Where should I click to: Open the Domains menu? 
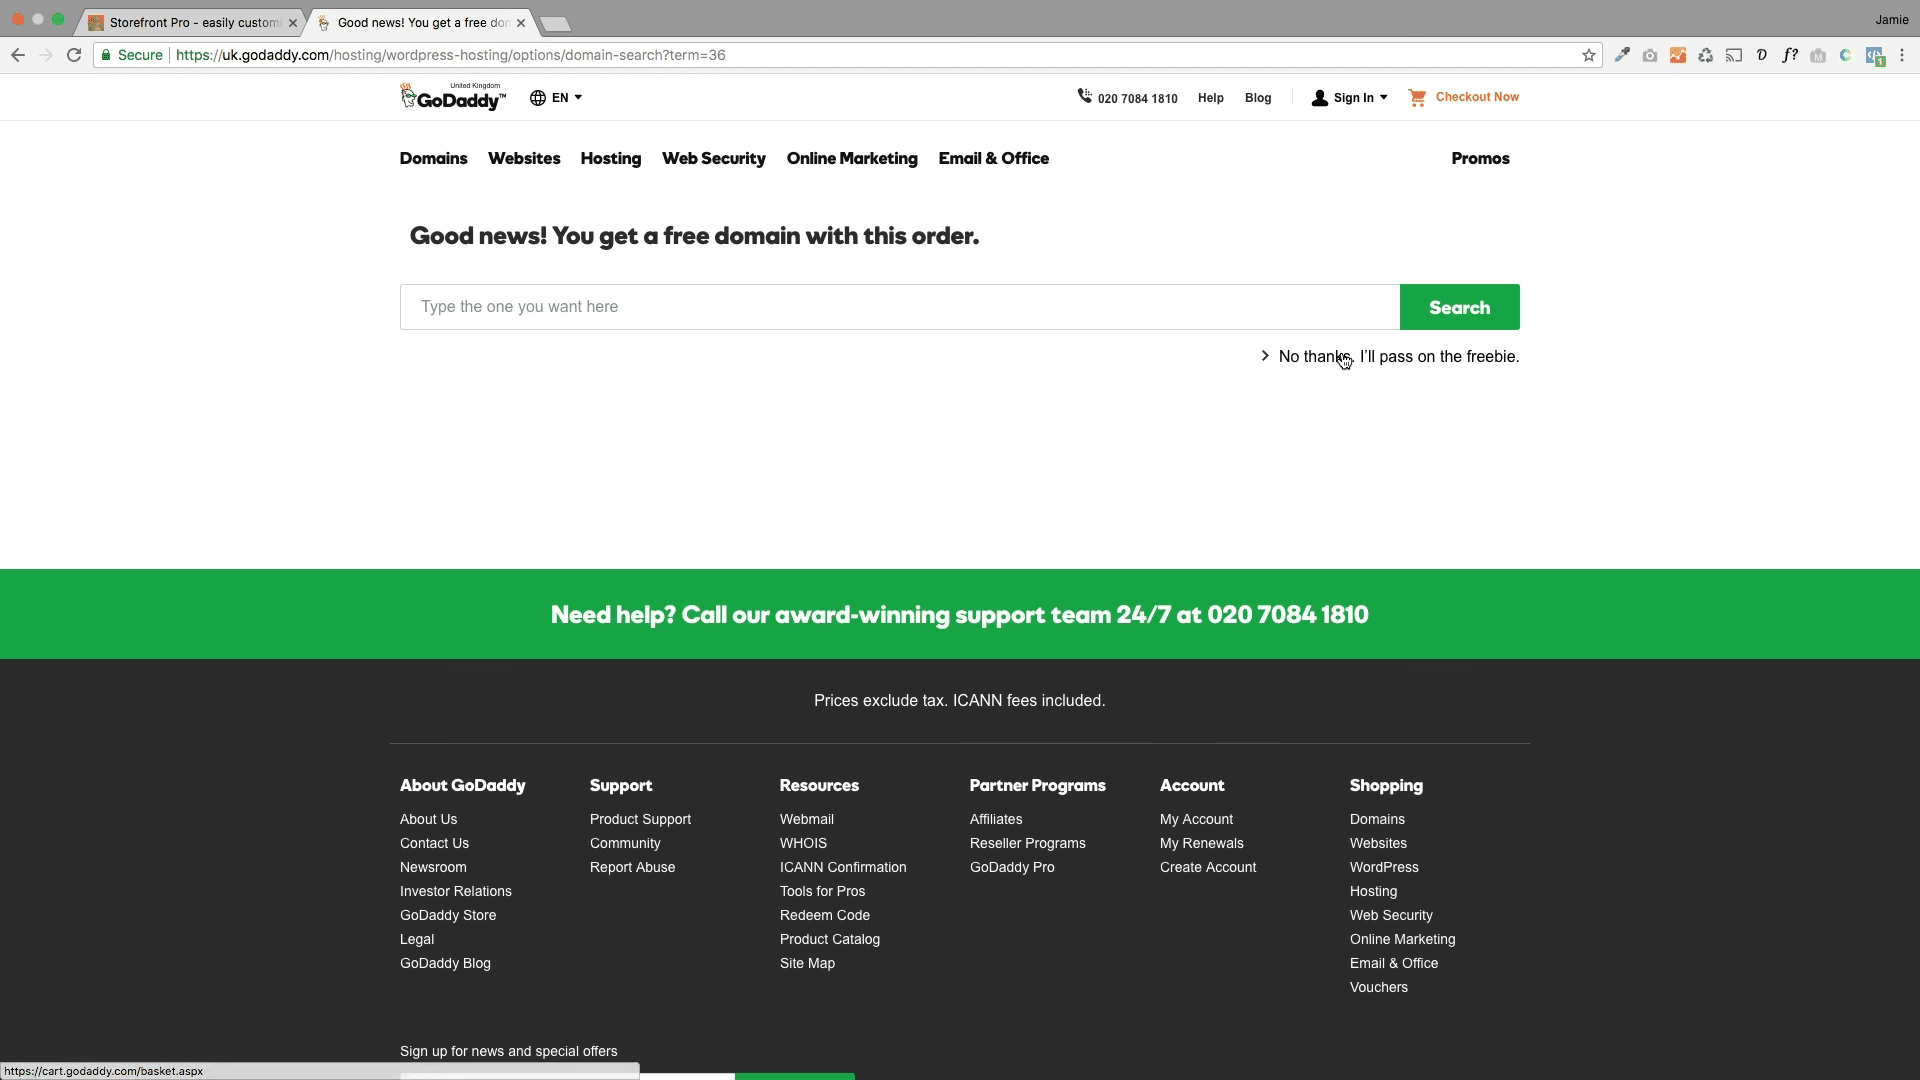[x=433, y=158]
